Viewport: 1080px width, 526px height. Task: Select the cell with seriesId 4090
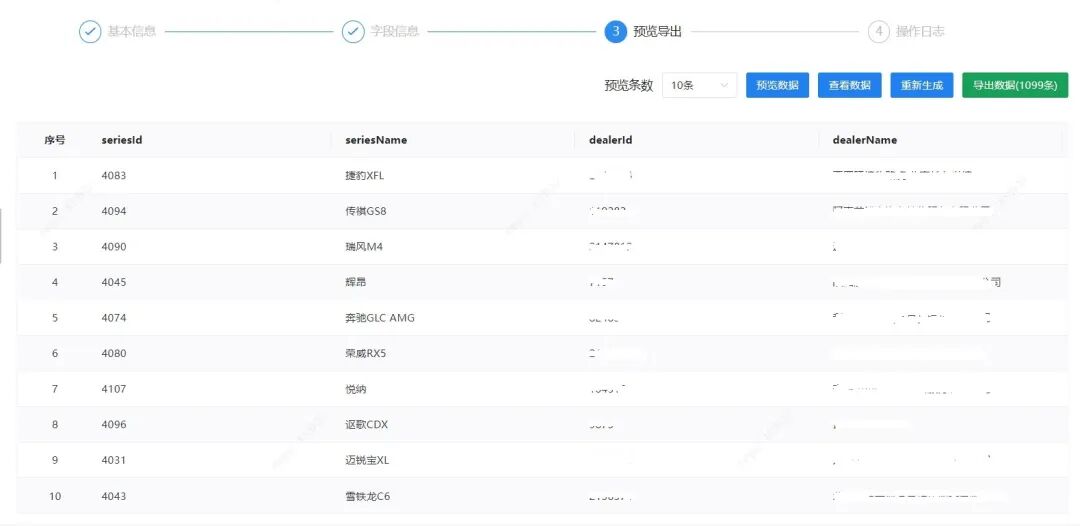tap(114, 246)
